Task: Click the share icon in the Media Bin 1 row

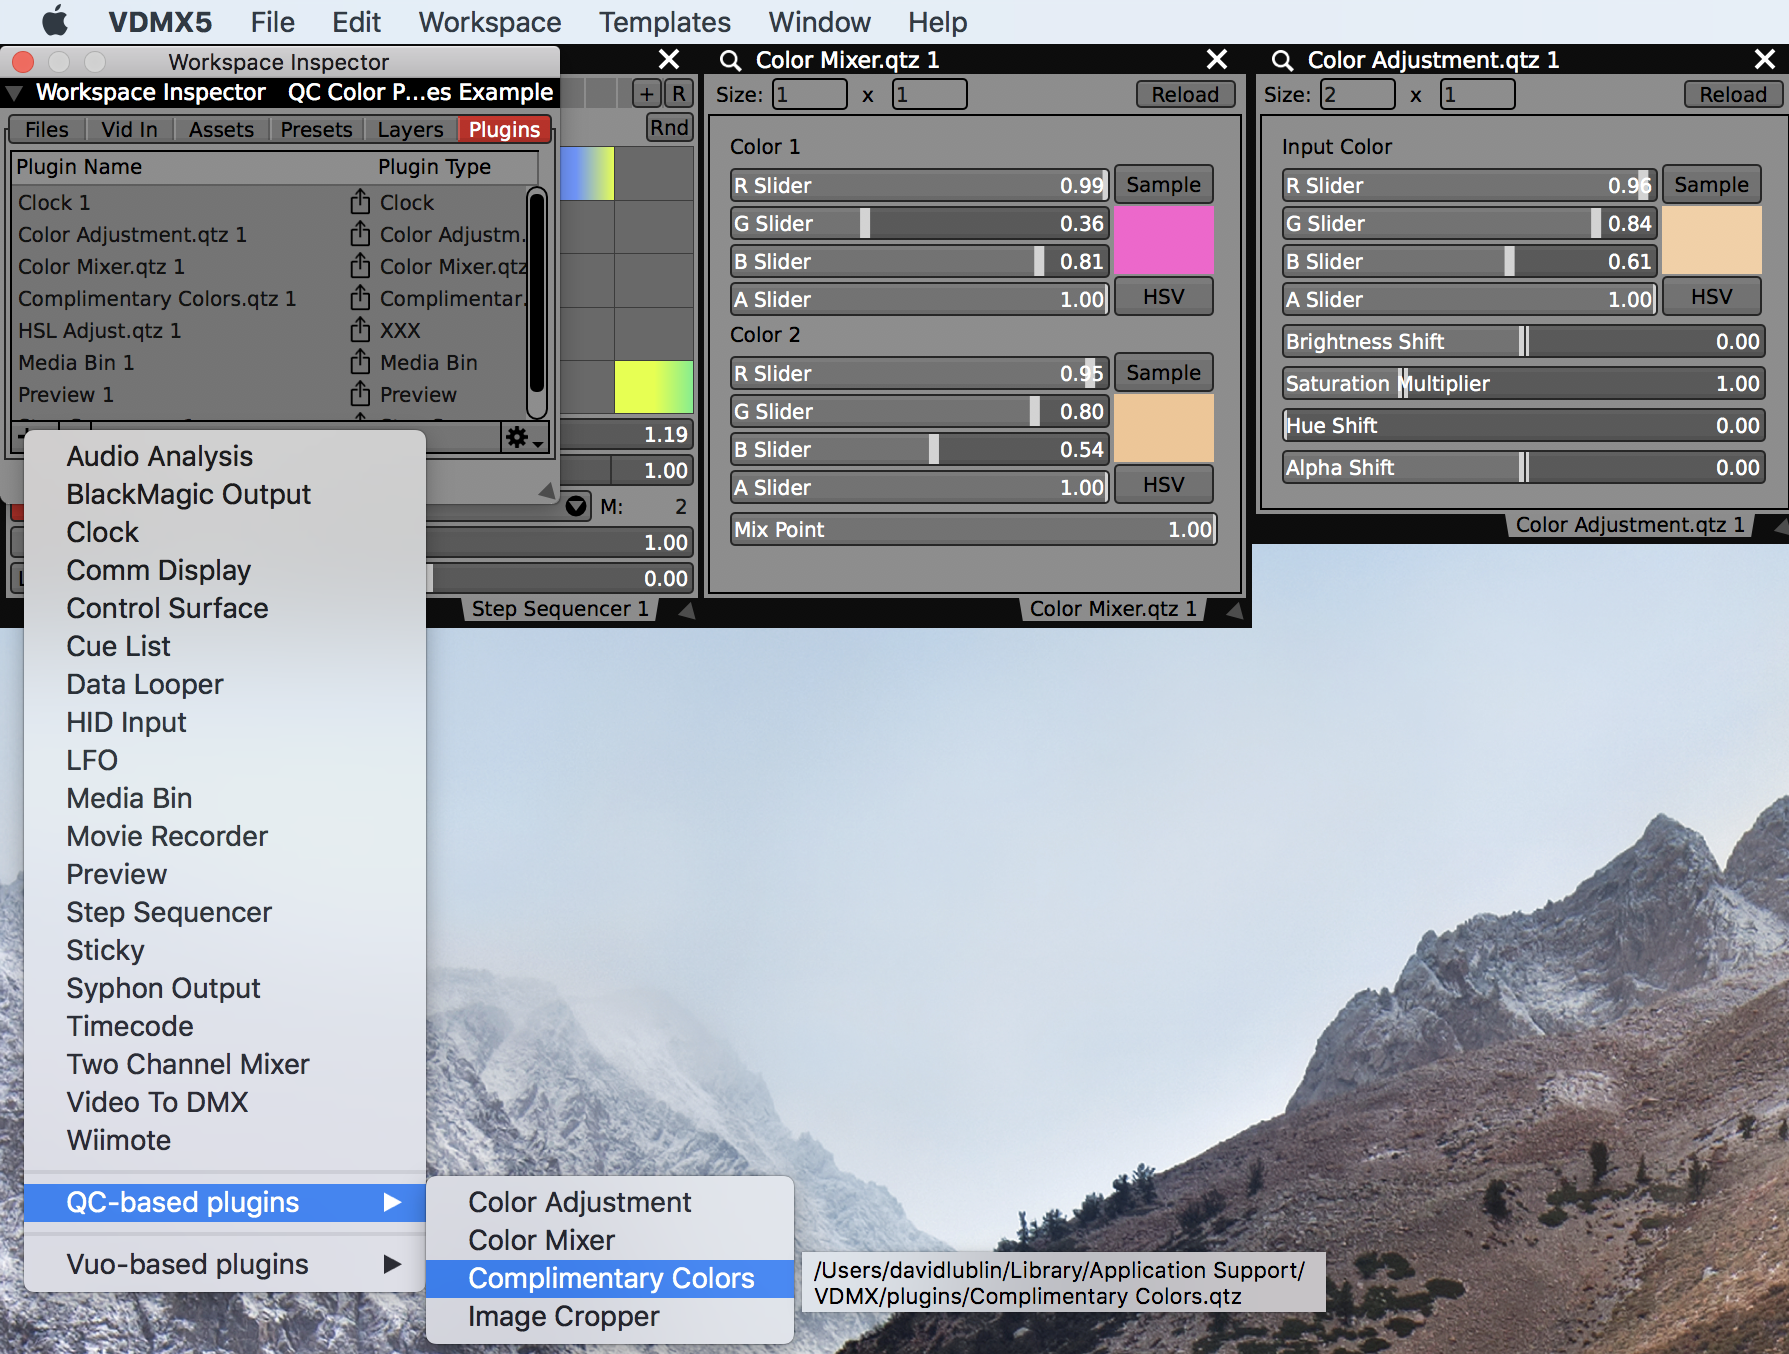Action: pyautogui.click(x=360, y=362)
